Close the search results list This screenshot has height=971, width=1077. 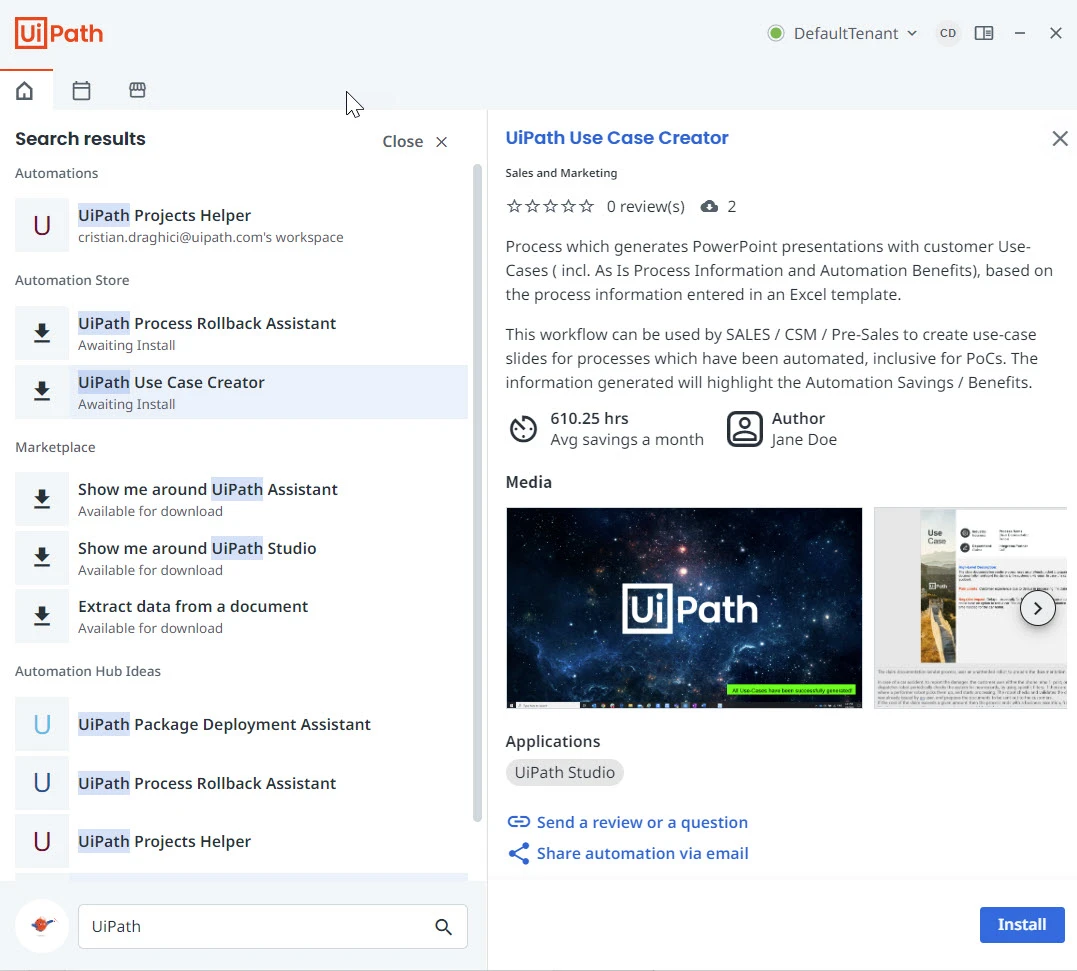(415, 141)
